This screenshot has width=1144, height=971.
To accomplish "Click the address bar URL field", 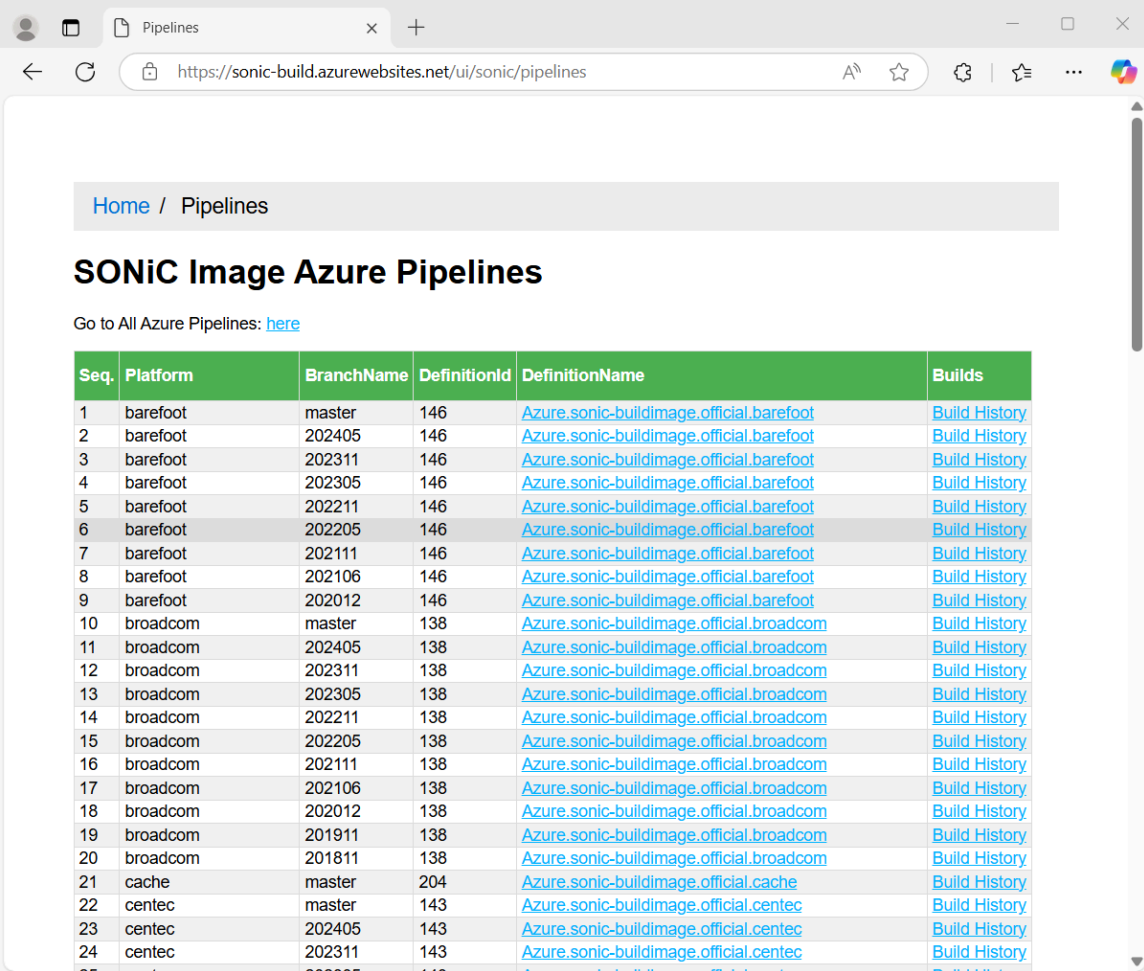I will 500,72.
